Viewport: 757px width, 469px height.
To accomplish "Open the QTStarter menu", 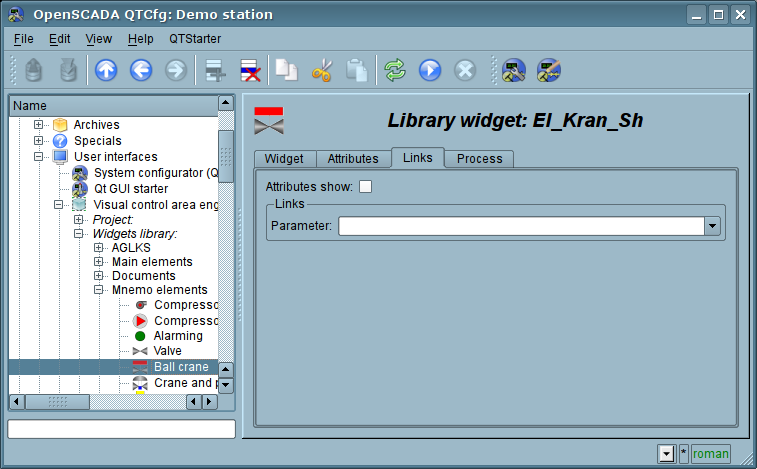I will pyautogui.click(x=195, y=38).
